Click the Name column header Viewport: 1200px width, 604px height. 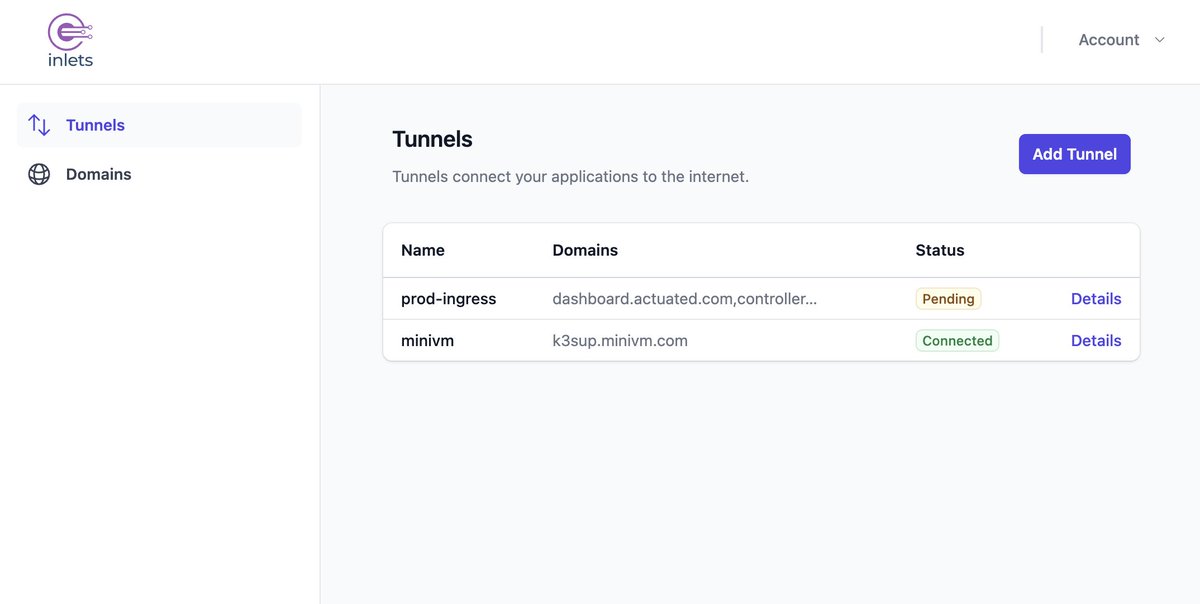pos(423,250)
